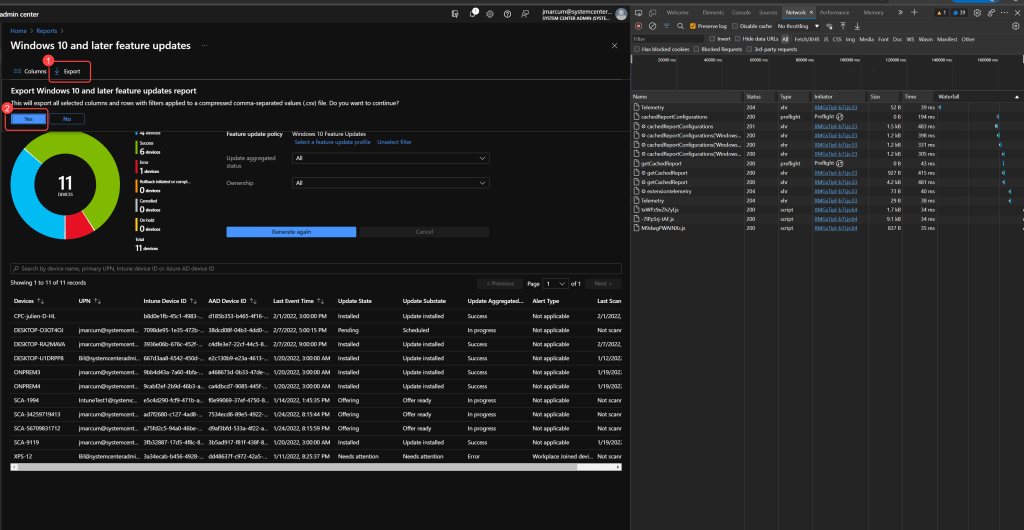The width and height of the screenshot is (1024, 530).
Task: Open the Columns chooser
Action: point(30,72)
